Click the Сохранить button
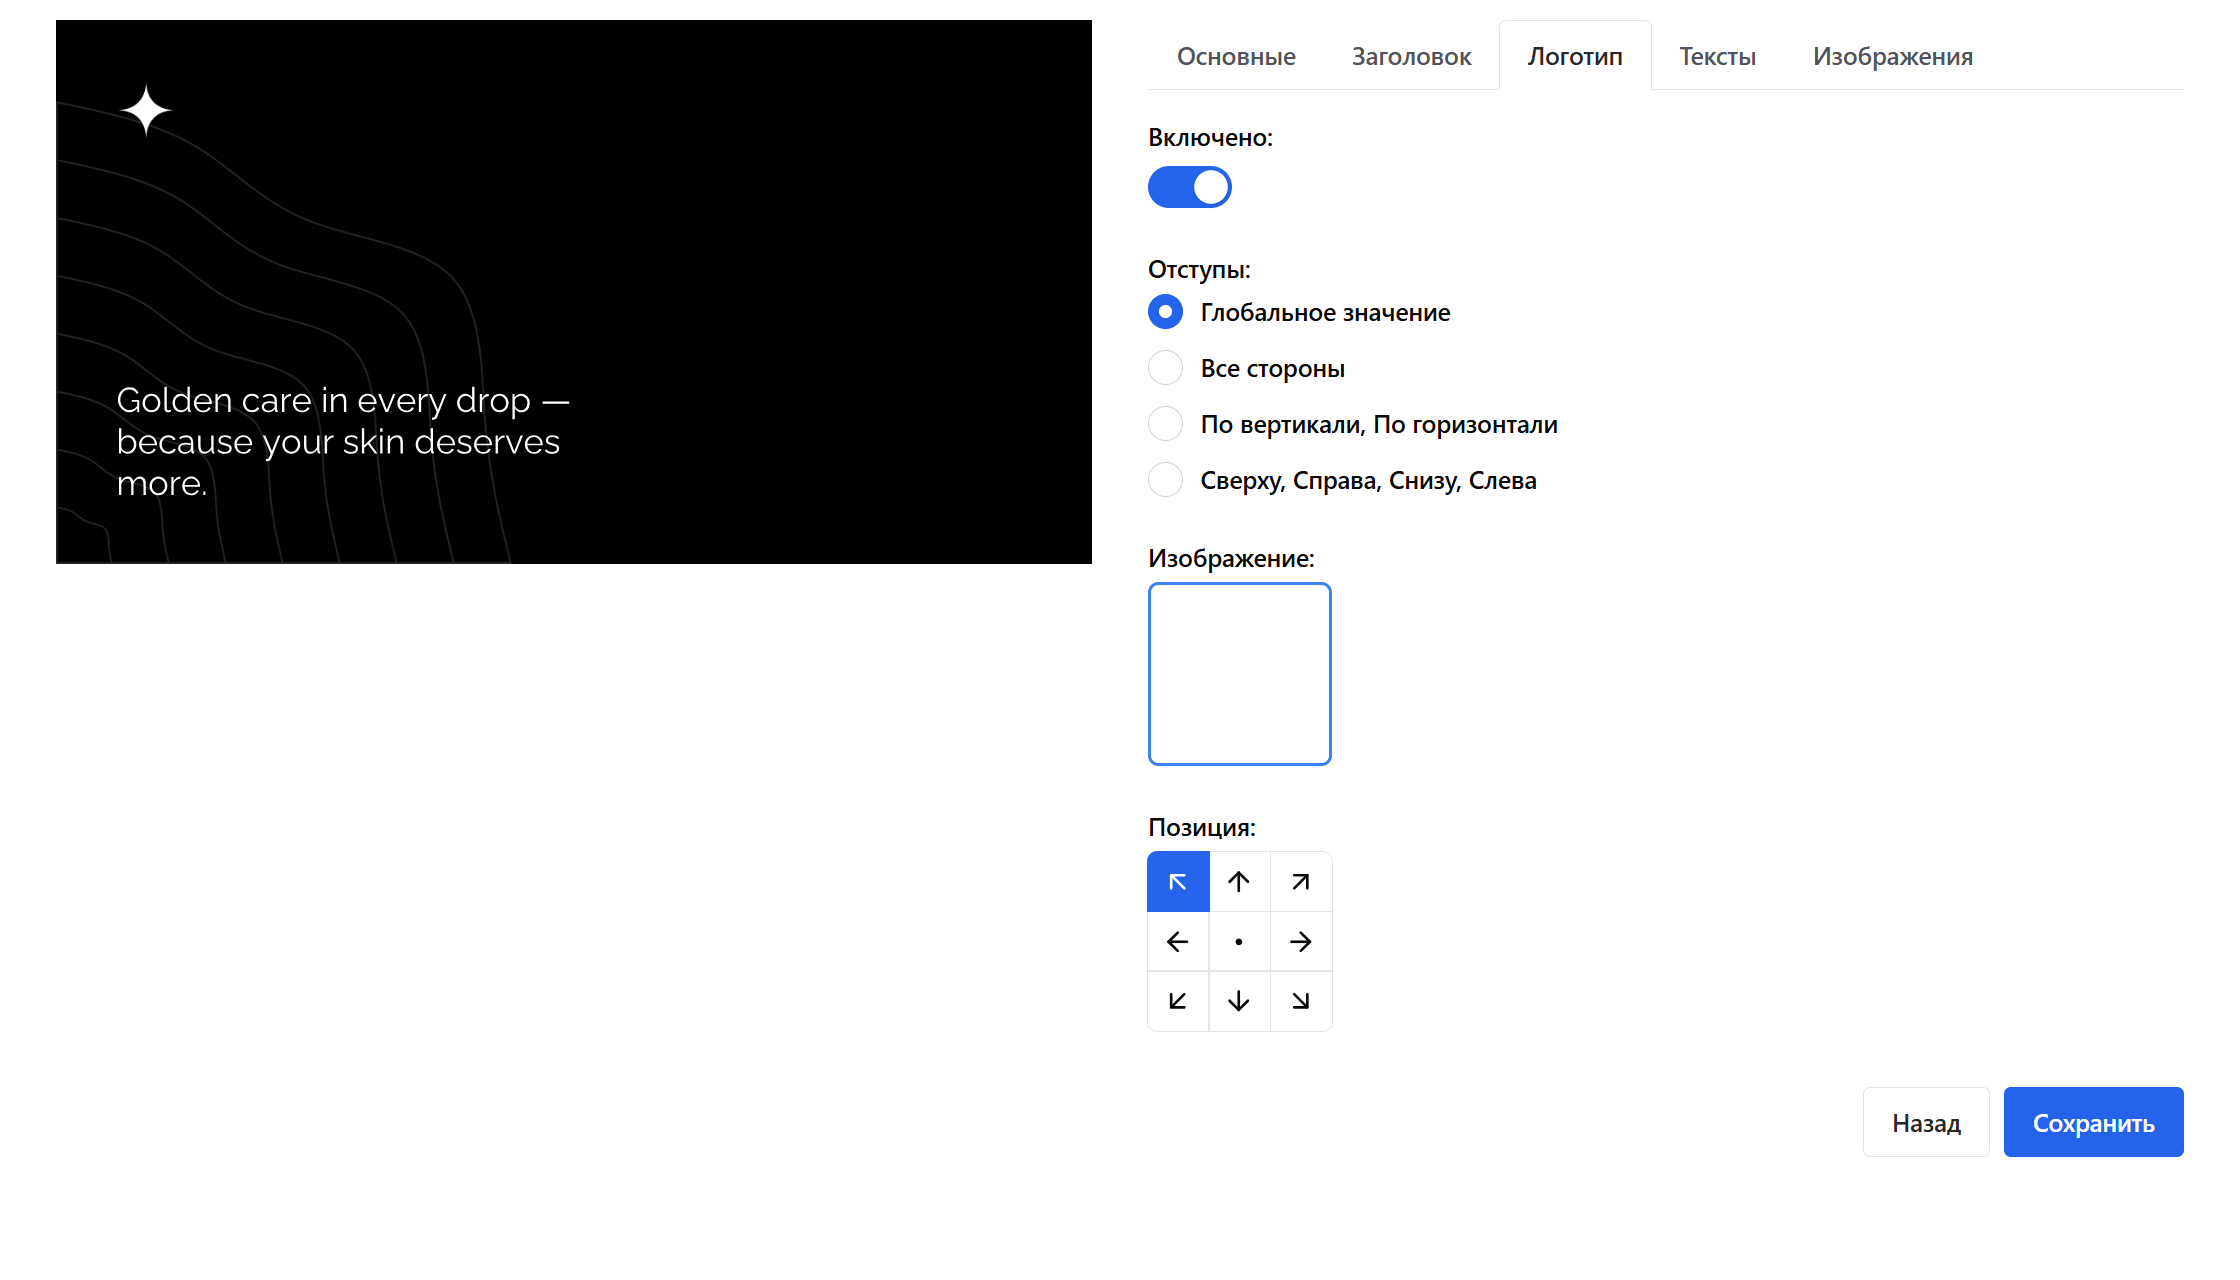The image size is (2240, 1280). (2093, 1122)
